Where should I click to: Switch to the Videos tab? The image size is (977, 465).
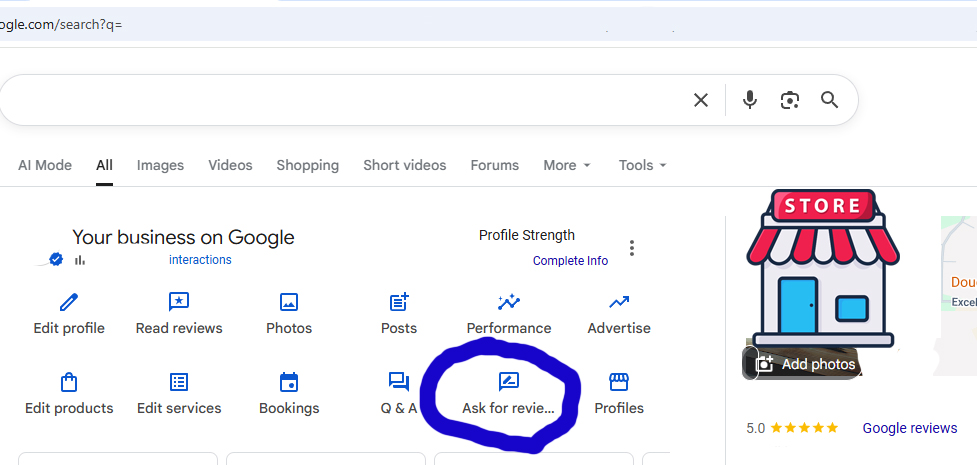(230, 165)
